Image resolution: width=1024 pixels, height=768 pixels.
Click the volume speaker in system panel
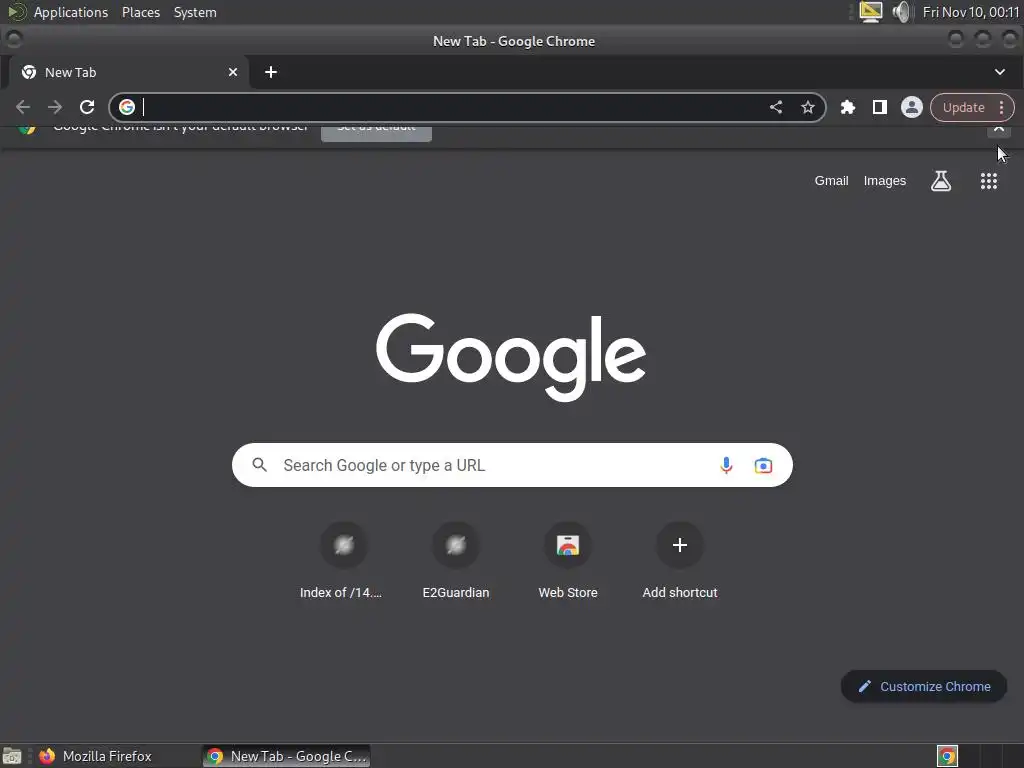(901, 12)
